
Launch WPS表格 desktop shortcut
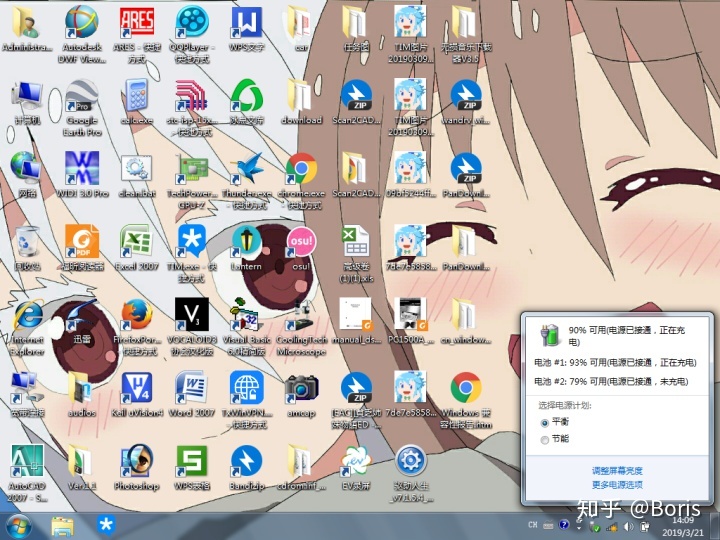point(191,461)
